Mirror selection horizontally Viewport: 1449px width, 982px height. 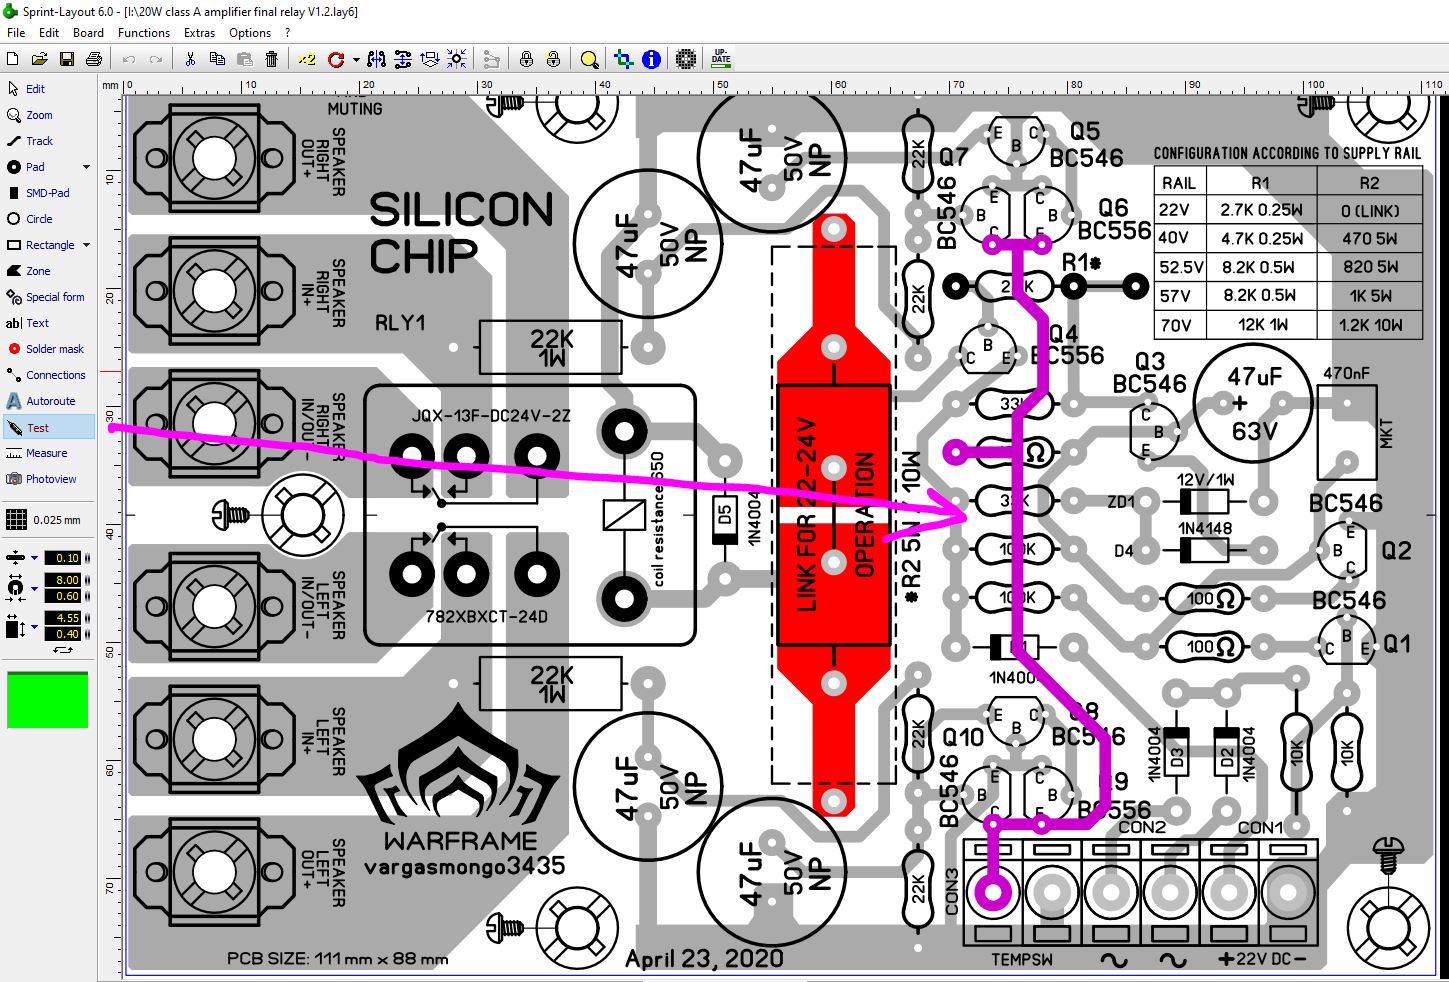coord(377,59)
